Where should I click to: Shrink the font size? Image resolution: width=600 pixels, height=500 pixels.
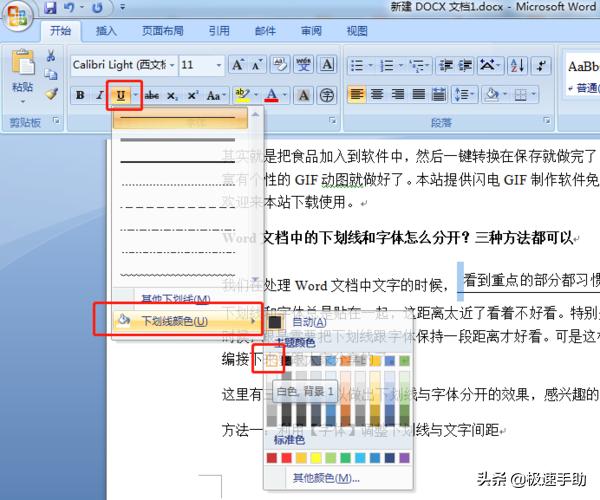[257, 65]
